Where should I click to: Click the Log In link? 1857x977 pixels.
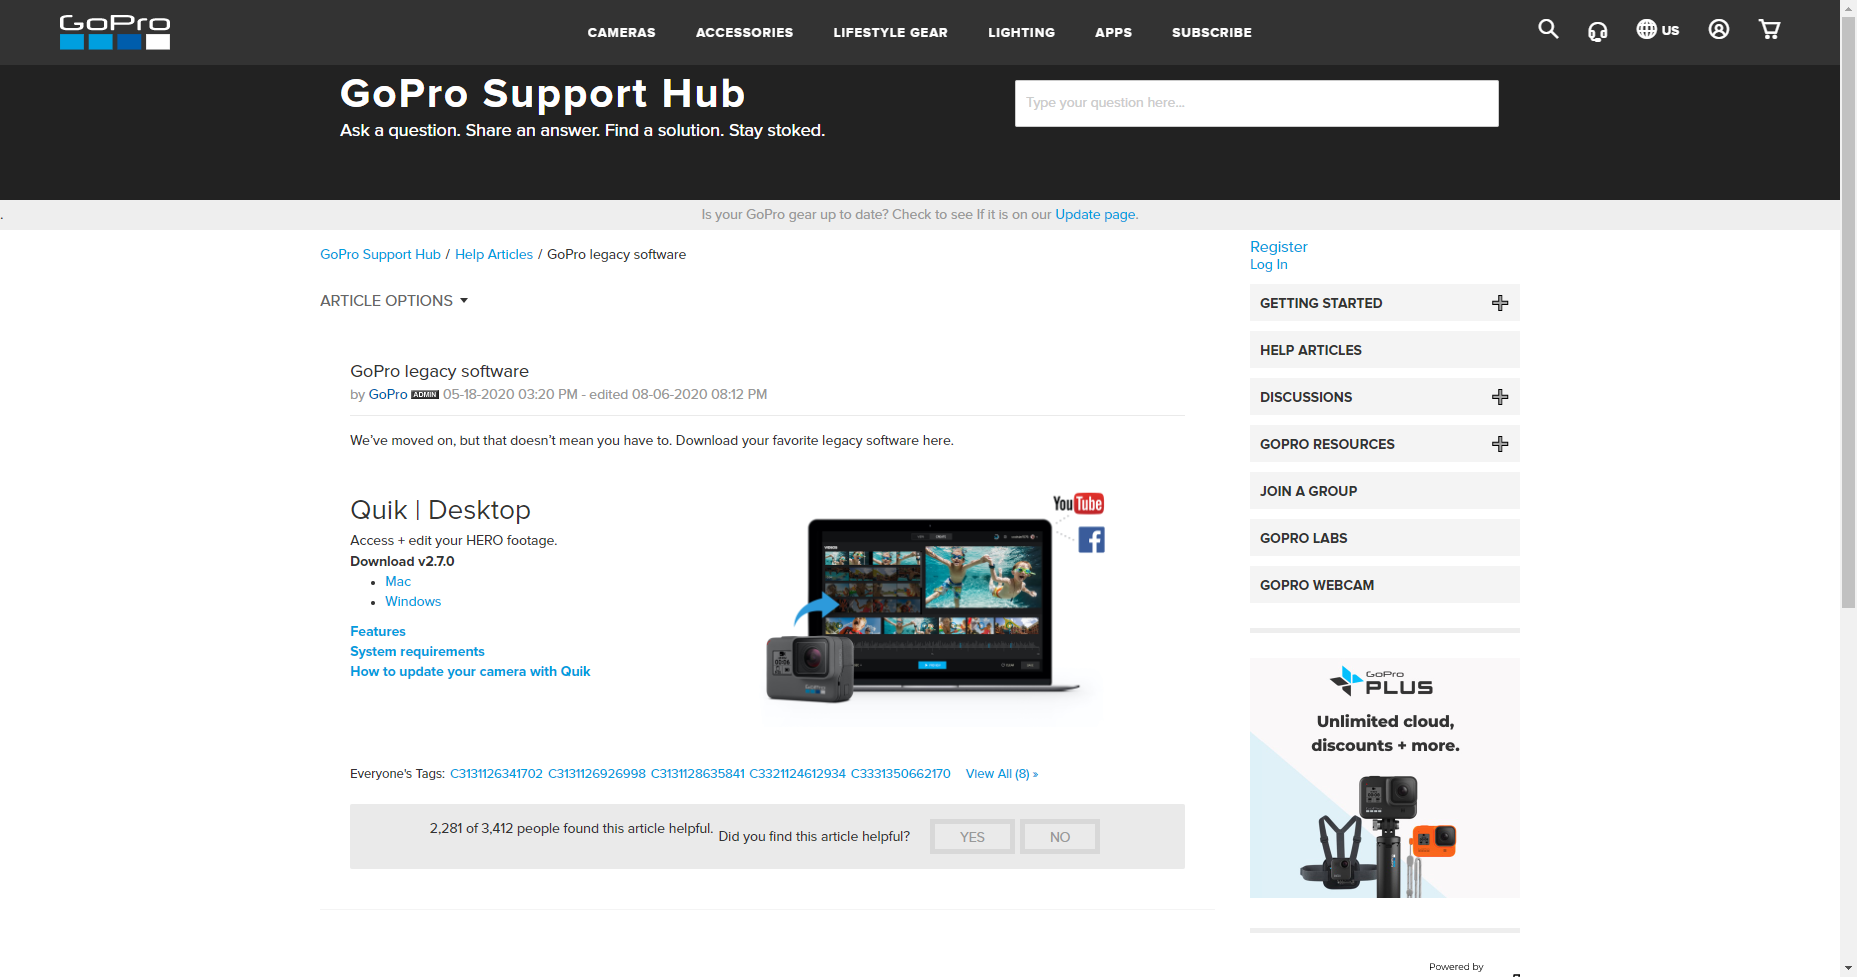[x=1268, y=265]
